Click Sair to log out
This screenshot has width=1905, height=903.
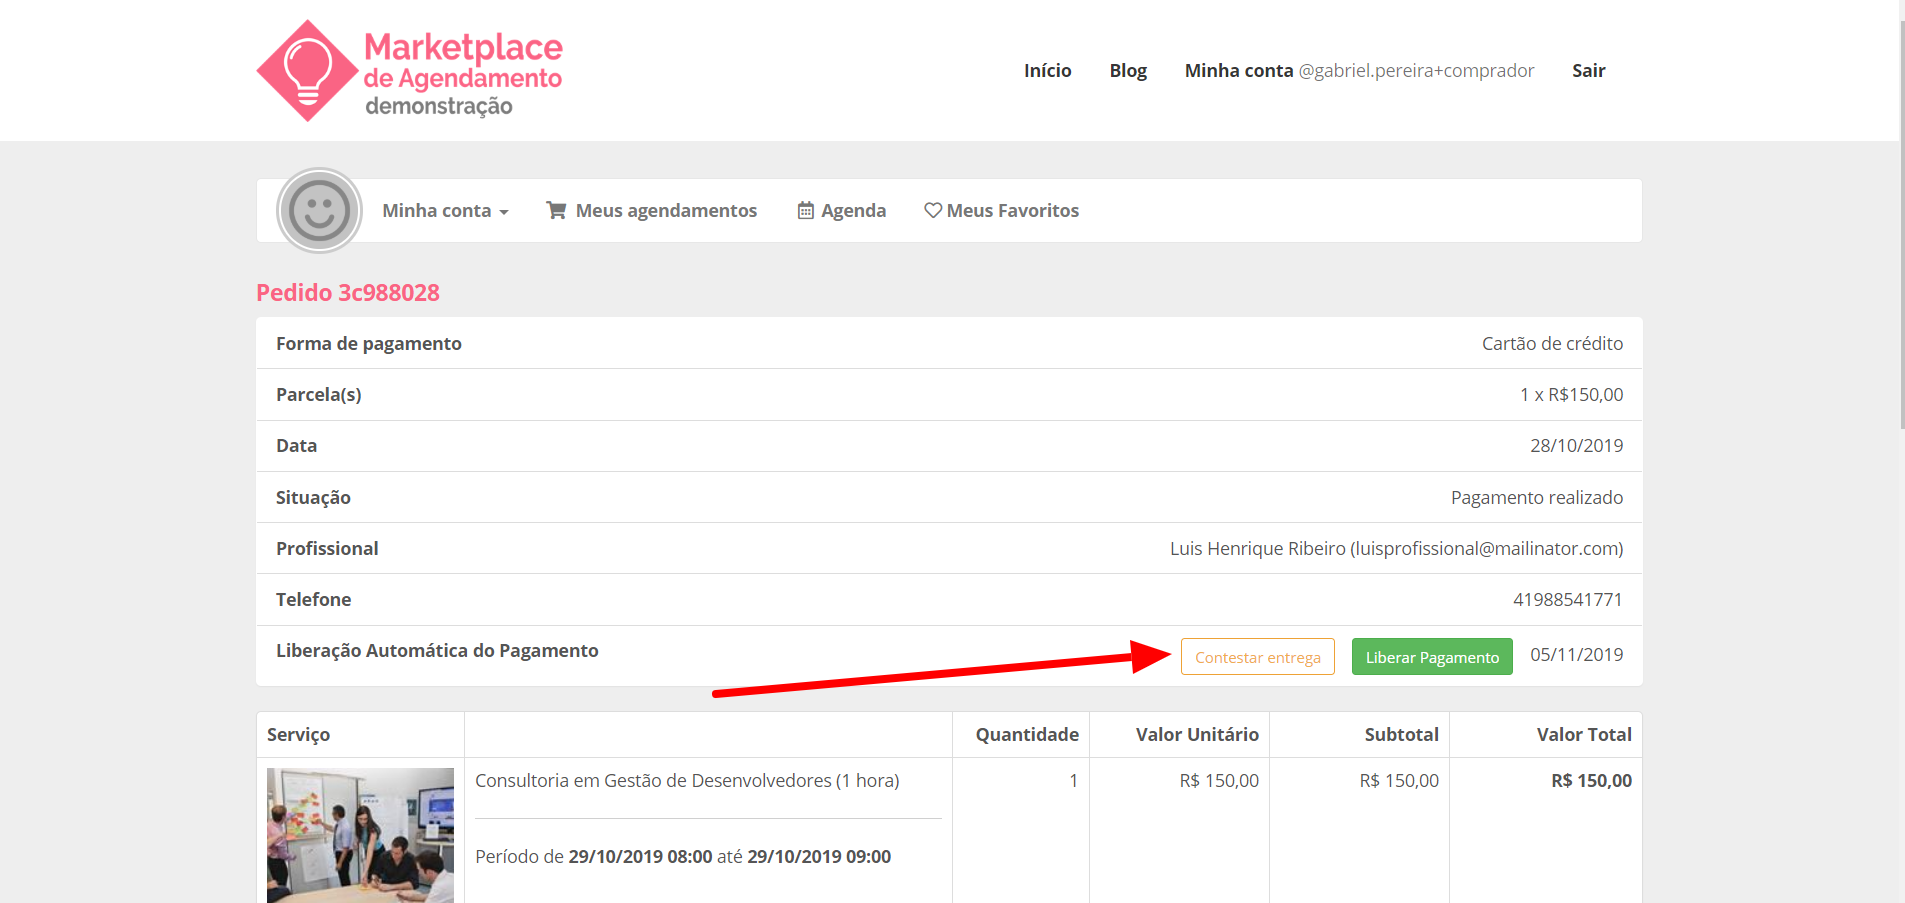[1588, 71]
